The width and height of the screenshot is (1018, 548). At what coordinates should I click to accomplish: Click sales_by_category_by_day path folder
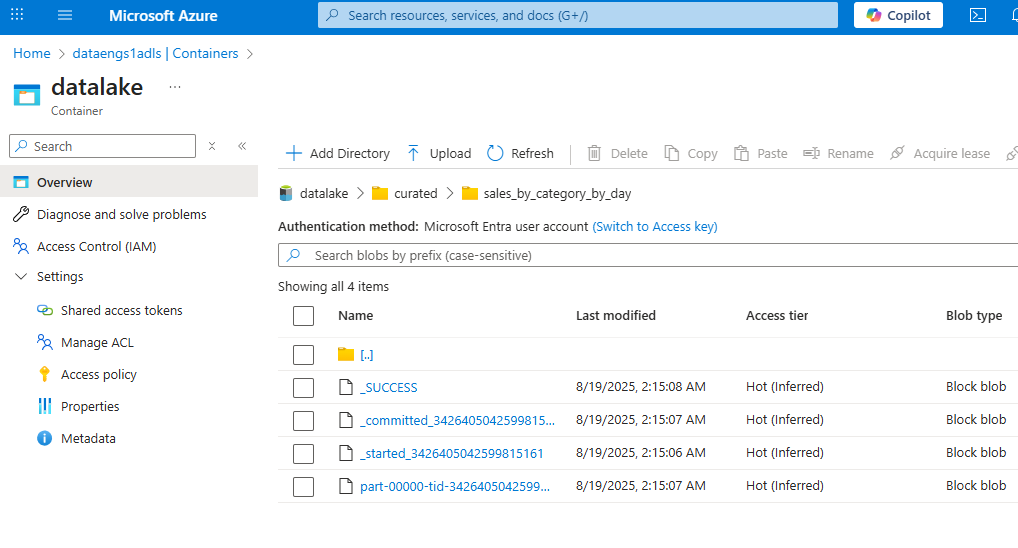pos(557,193)
